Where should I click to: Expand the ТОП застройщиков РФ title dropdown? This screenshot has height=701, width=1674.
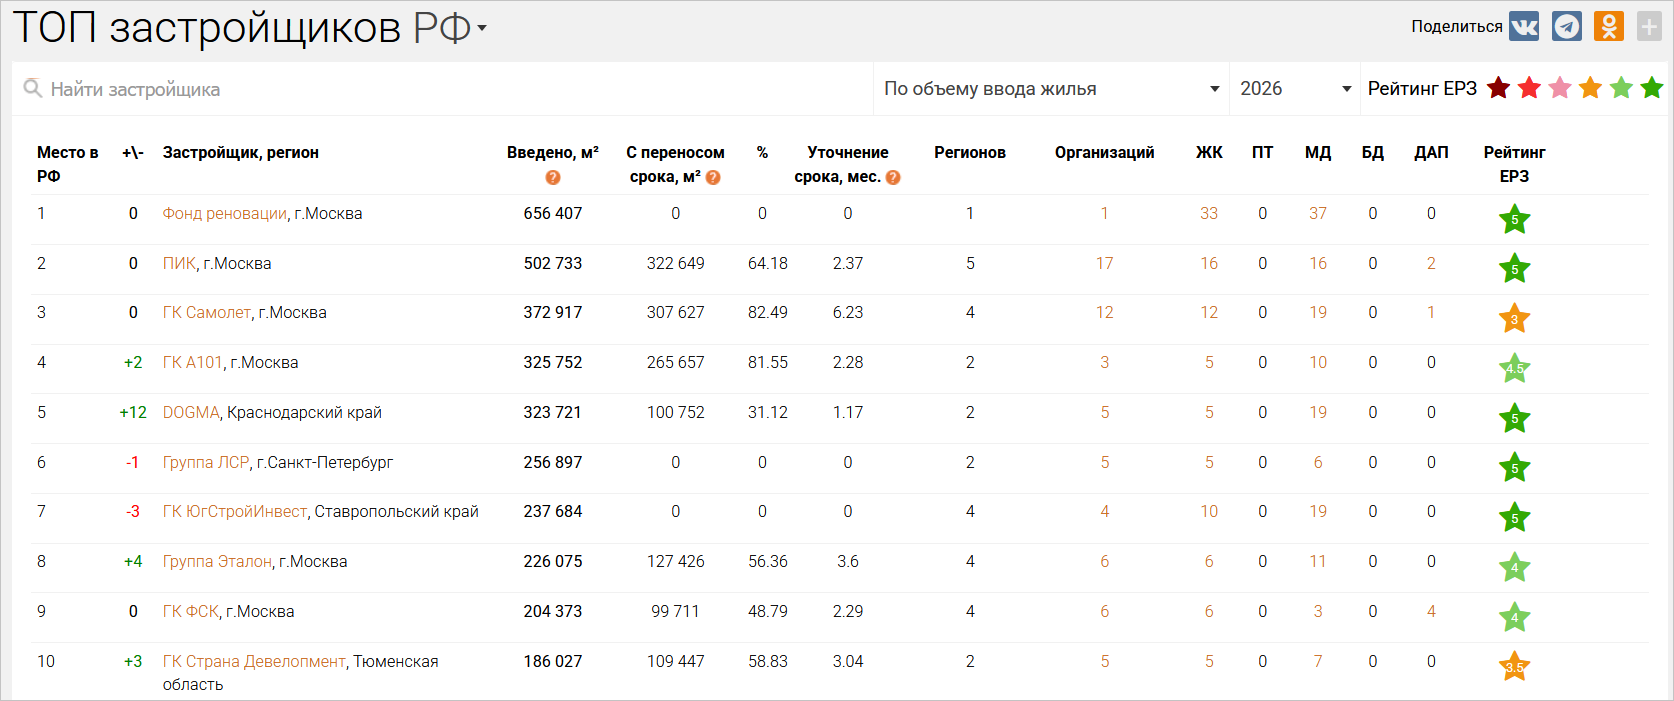(482, 28)
